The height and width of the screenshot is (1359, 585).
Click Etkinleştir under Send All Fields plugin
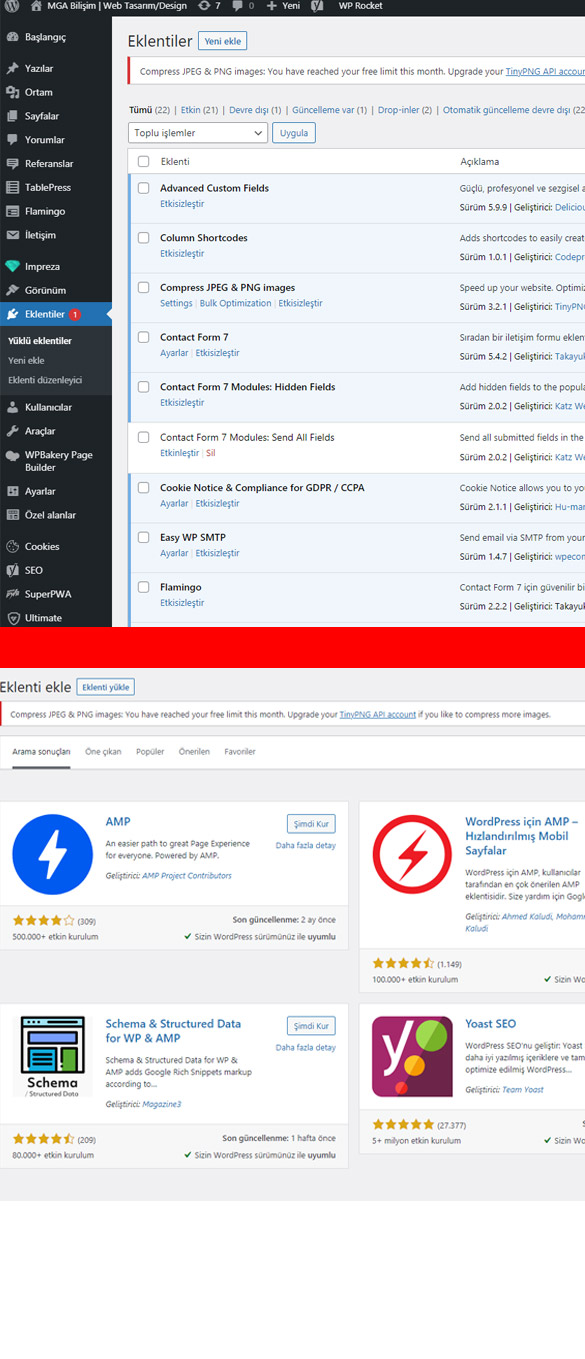pos(180,453)
